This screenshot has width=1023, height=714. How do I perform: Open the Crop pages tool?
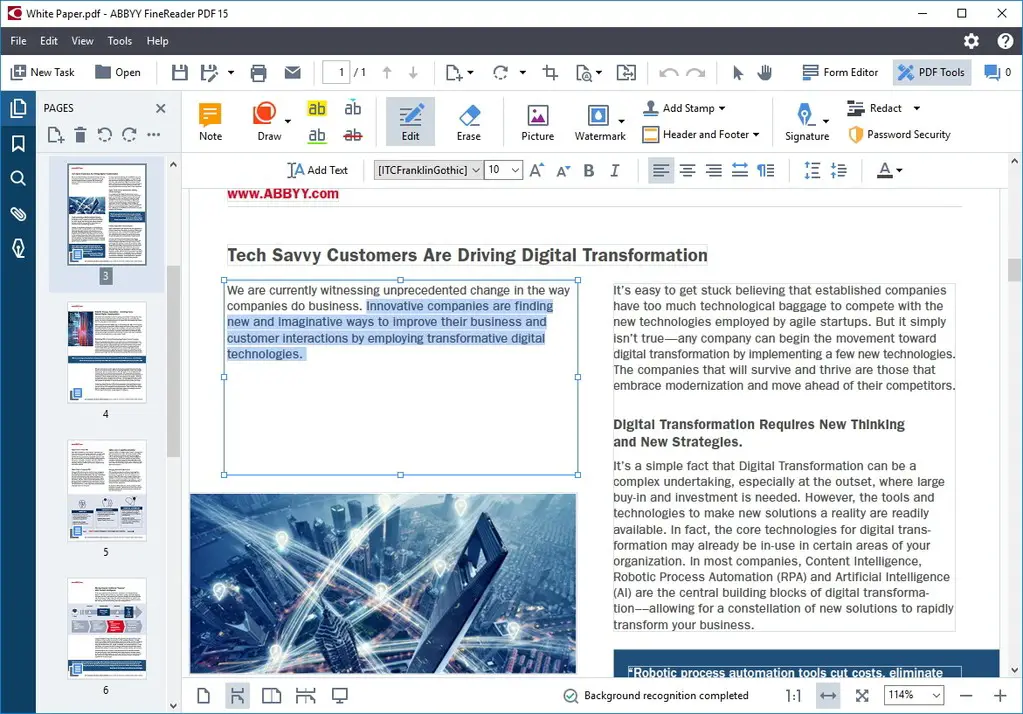549,72
